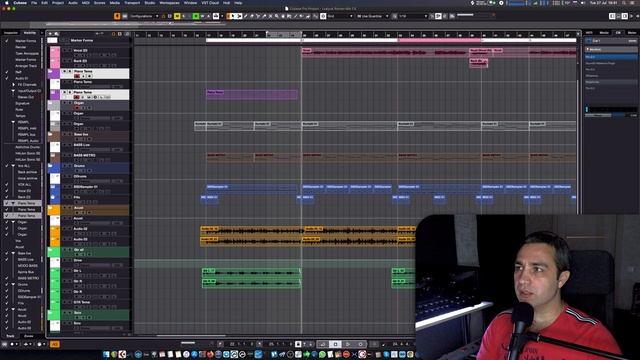Open the MIDI menu
This screenshot has width=640, height=360.
coord(85,2)
